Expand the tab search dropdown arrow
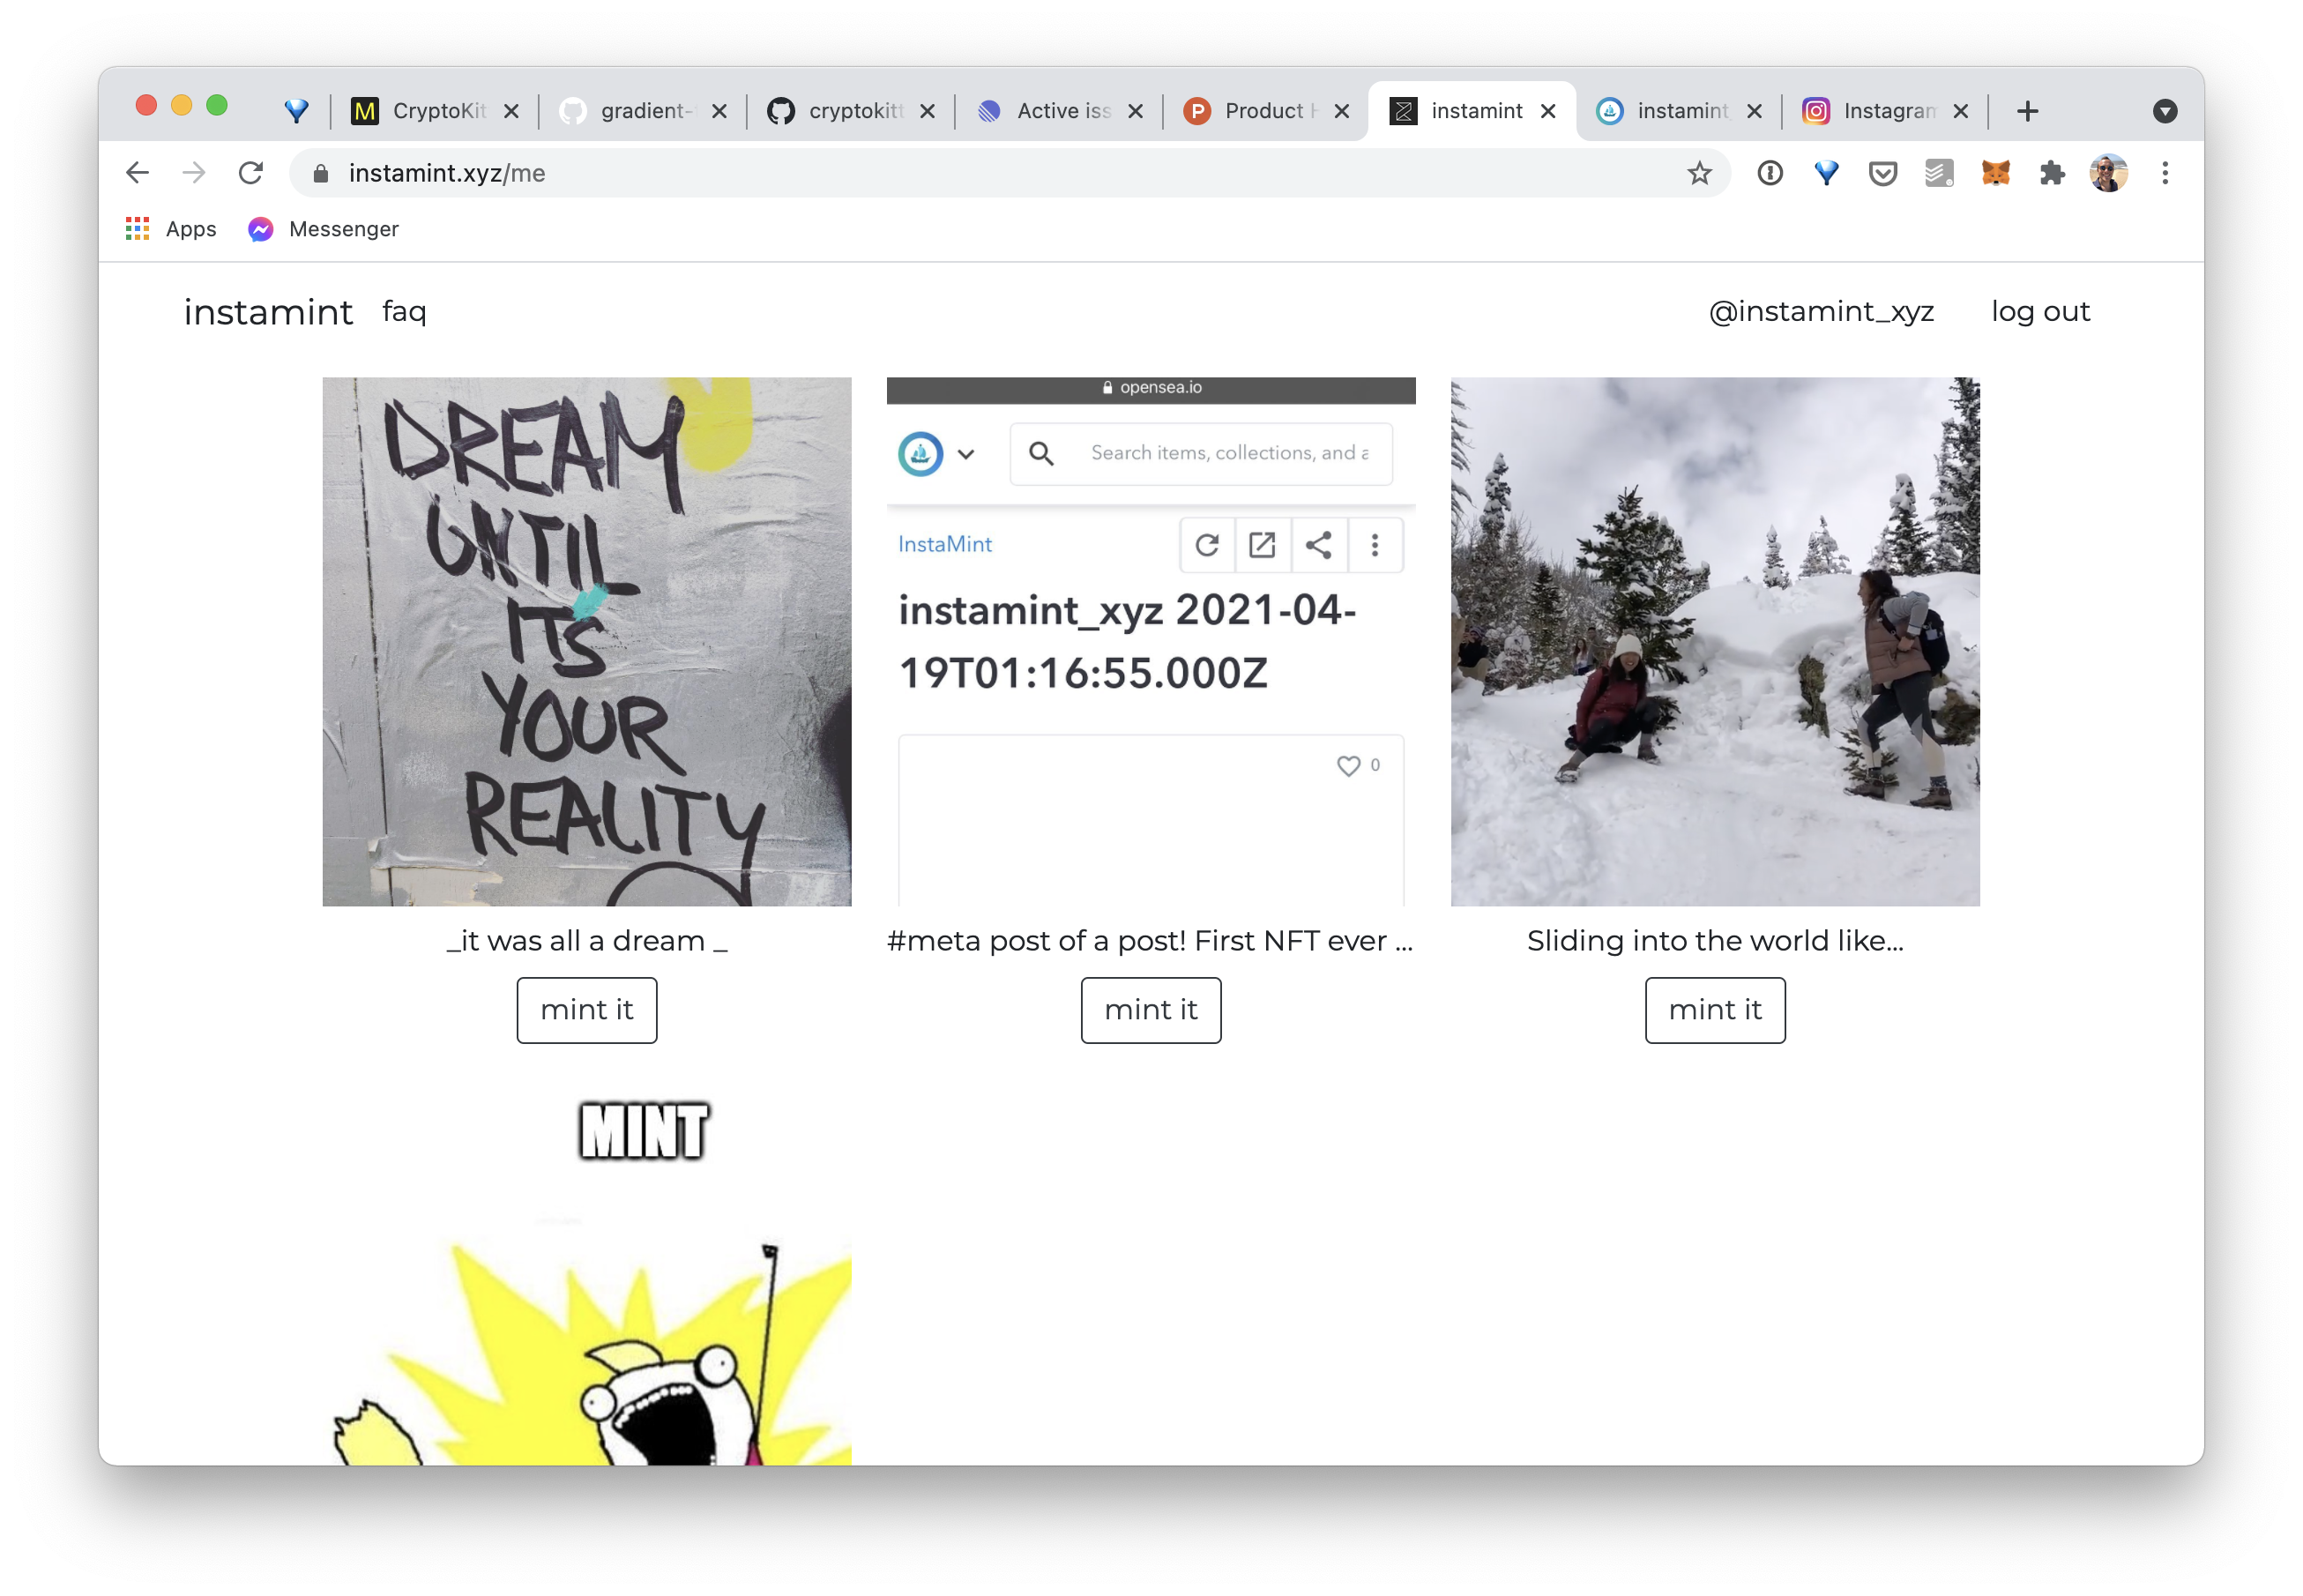The image size is (2303, 1596). 2165,111
